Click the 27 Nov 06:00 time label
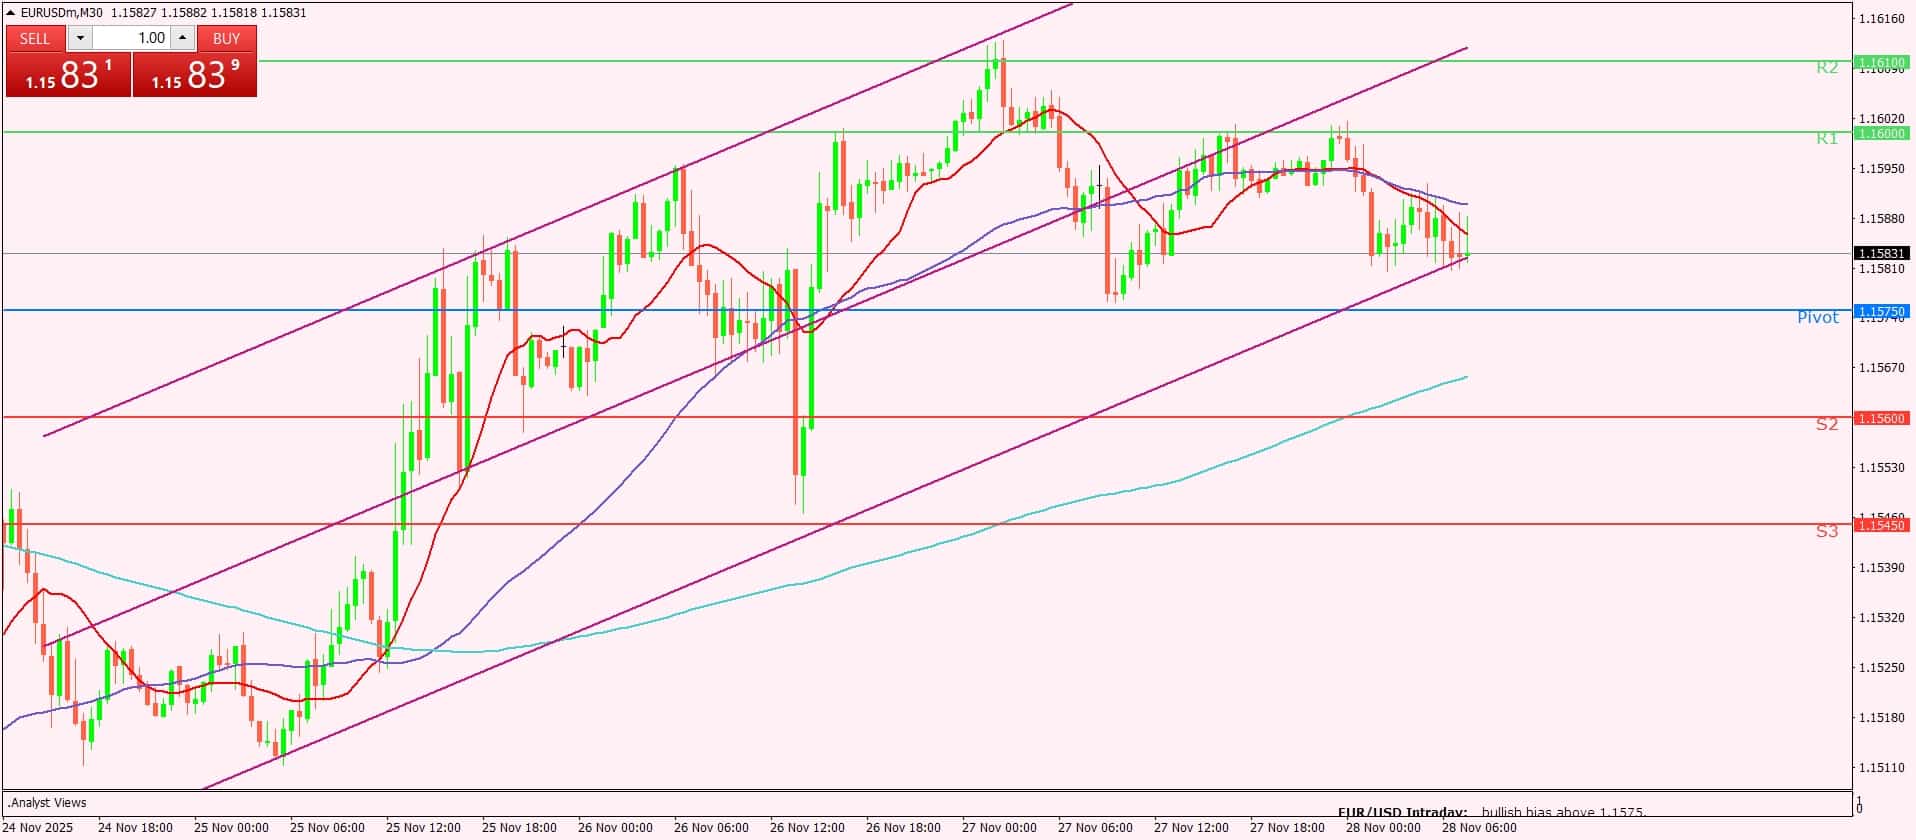Screen dimensions: 1916x840 click(x=1095, y=828)
